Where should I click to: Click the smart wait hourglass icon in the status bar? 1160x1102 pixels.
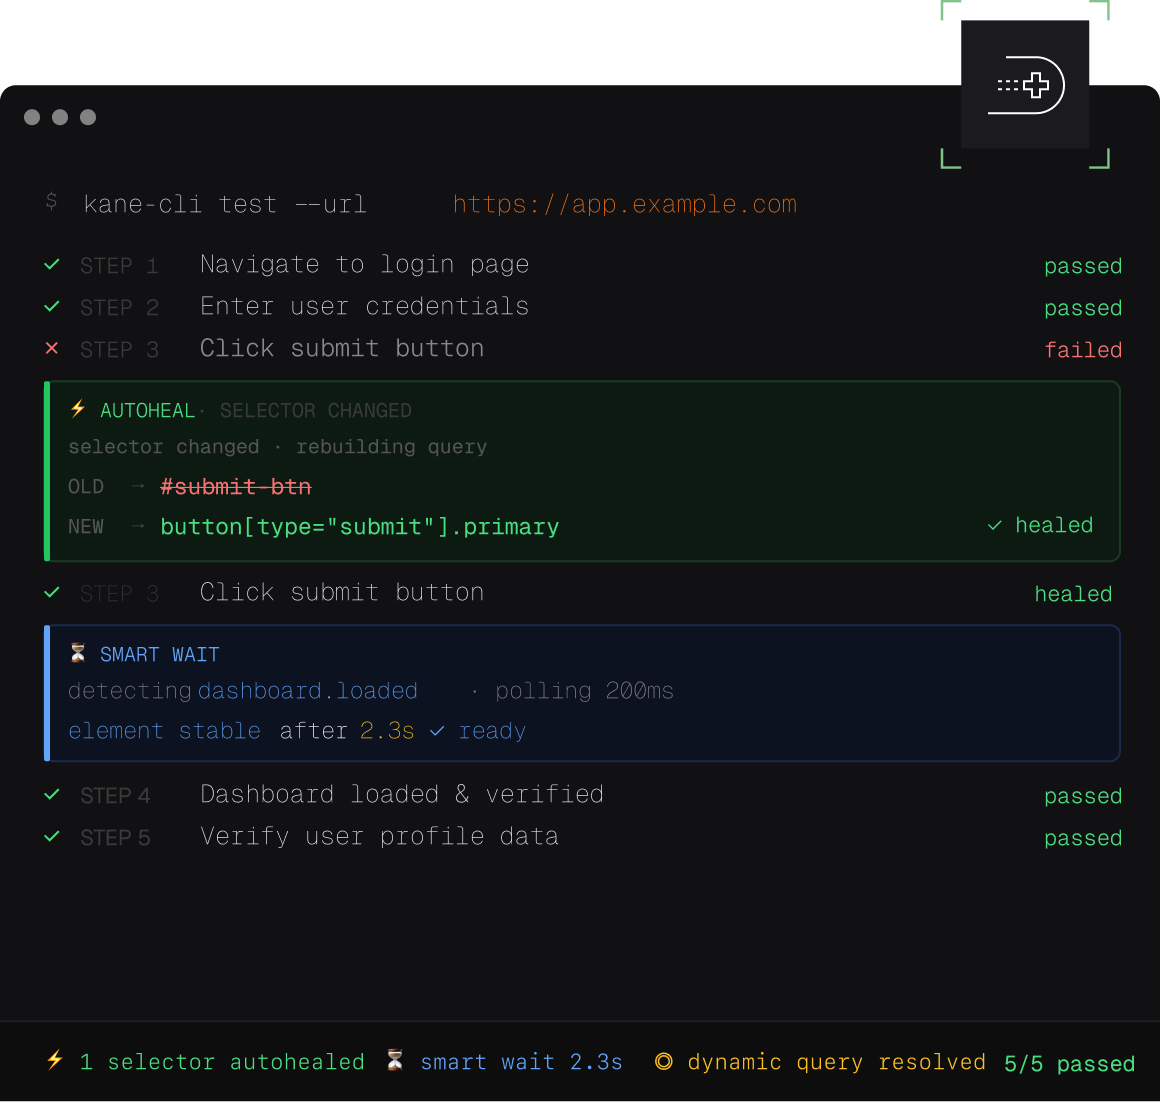point(394,1062)
